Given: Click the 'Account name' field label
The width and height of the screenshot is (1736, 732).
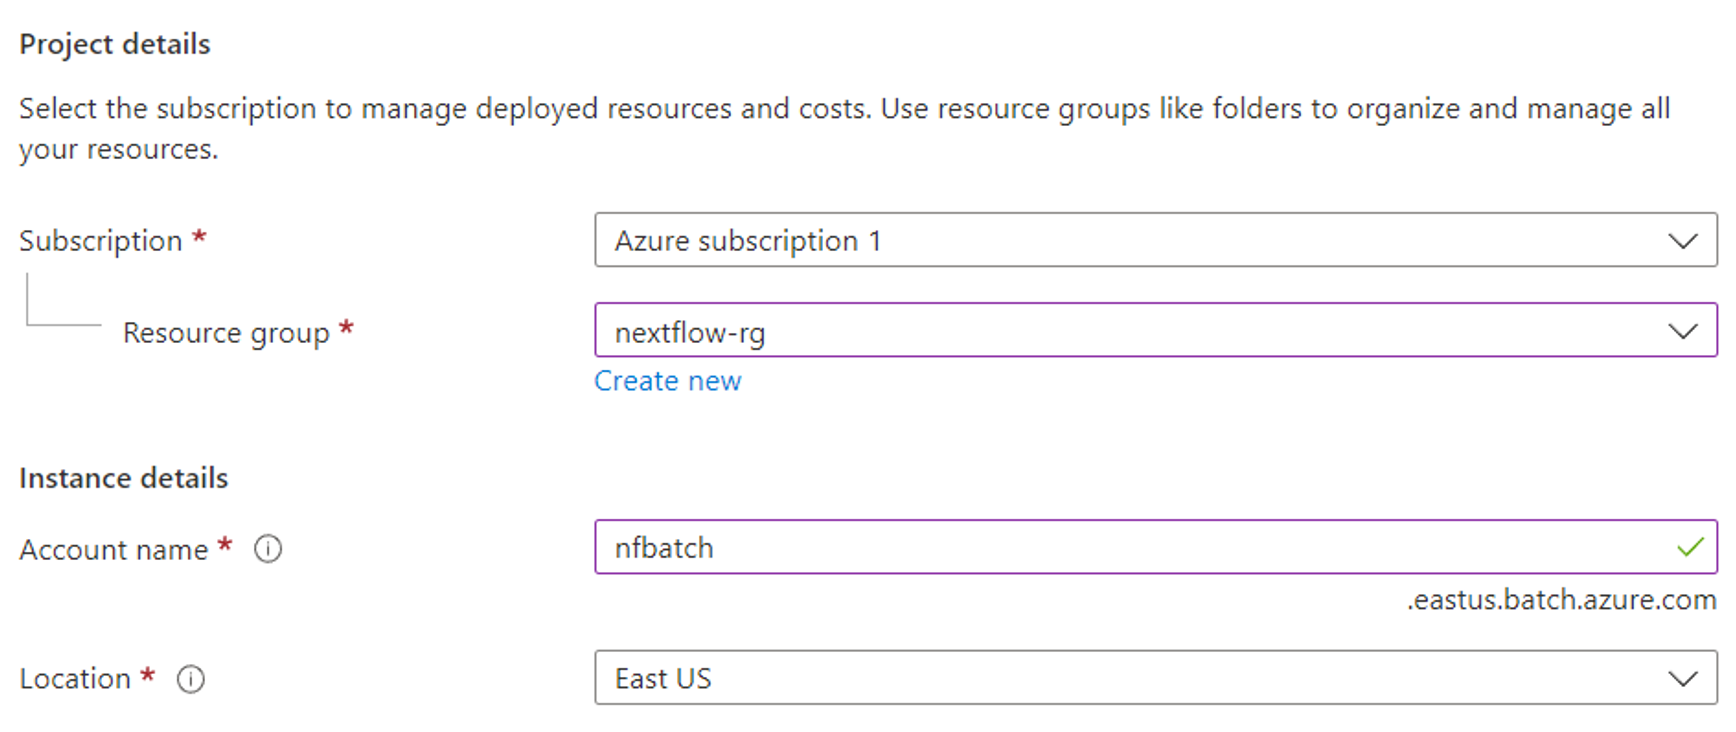Looking at the screenshot, I should coord(114,550).
